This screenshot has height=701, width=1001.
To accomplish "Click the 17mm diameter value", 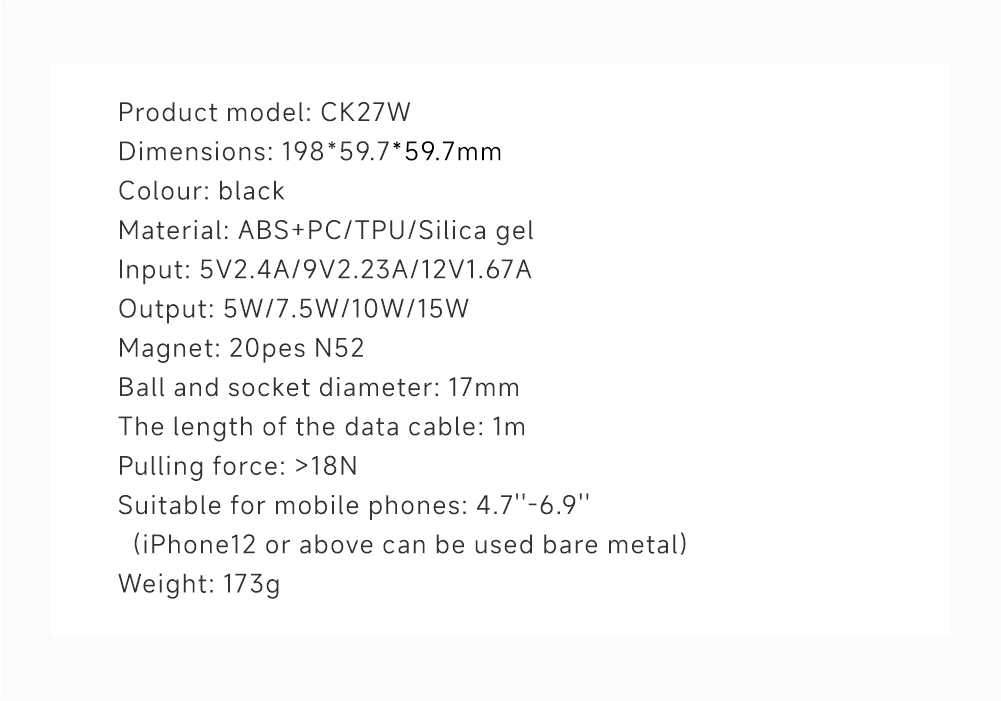I will coord(484,388).
